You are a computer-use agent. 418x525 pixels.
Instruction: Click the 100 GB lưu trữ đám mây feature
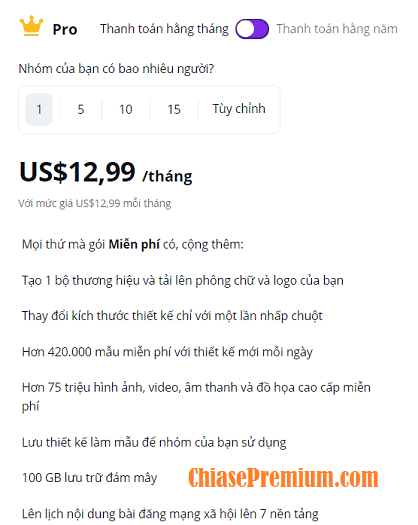tap(89, 478)
